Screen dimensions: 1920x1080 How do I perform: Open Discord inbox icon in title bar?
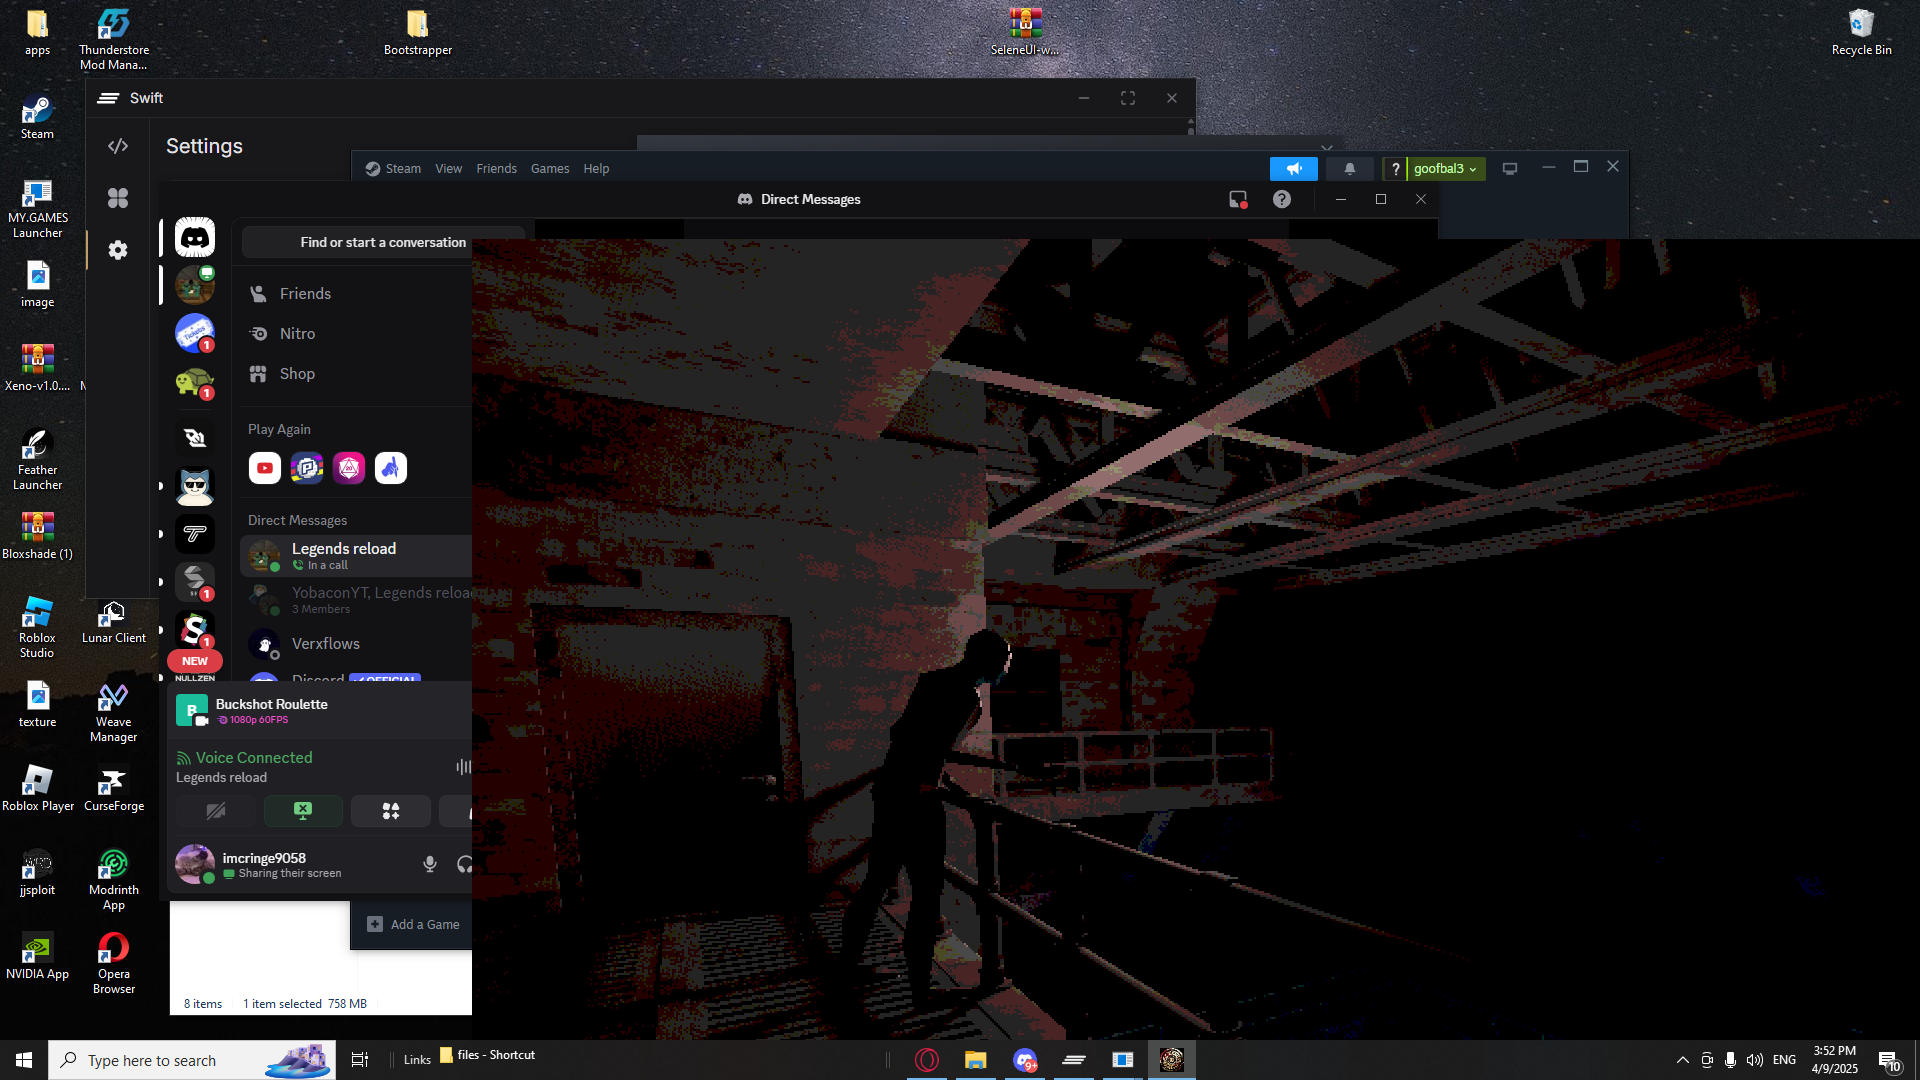[x=1238, y=199]
